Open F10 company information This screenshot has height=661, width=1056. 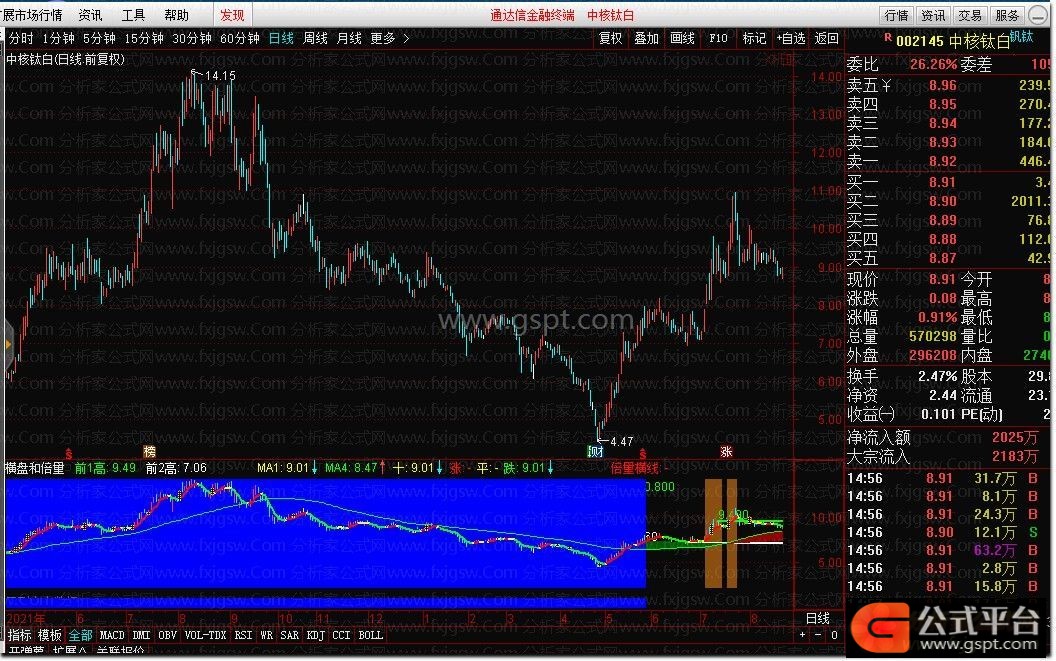[718, 38]
